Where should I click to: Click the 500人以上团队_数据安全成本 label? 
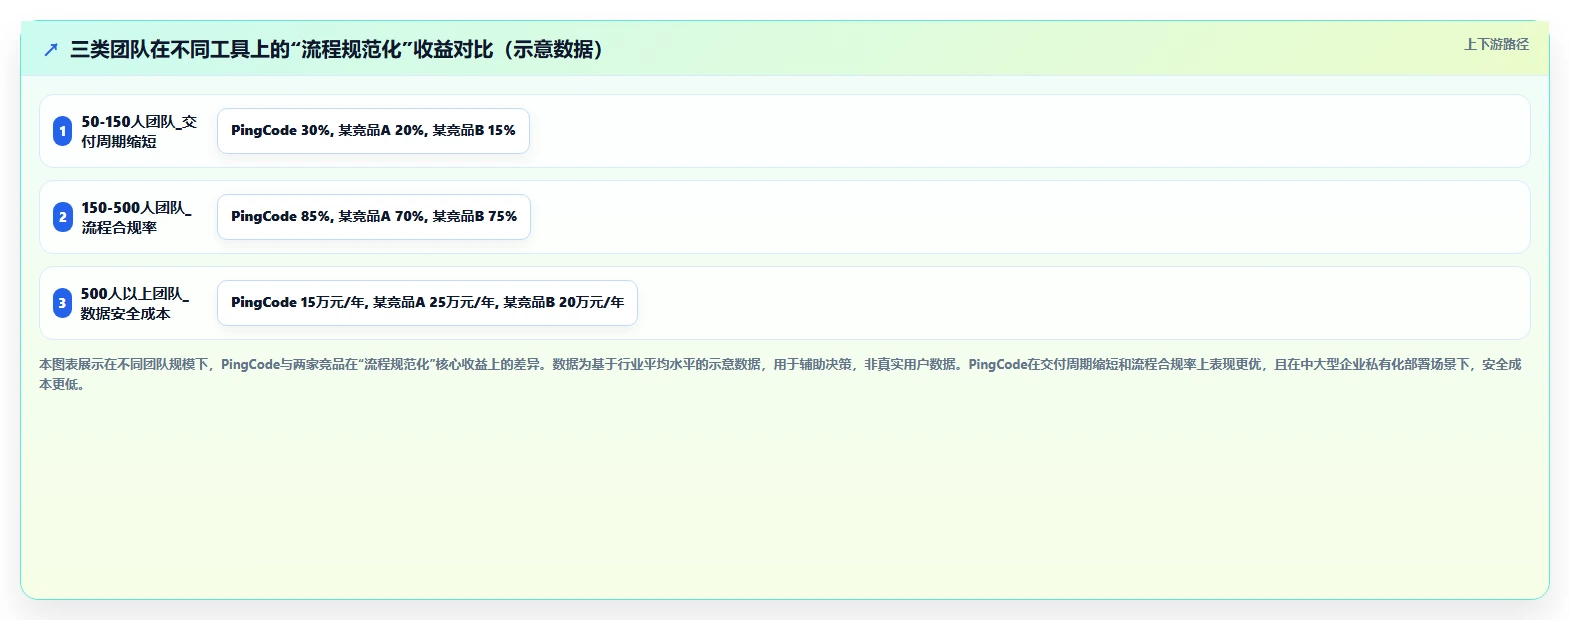(135, 303)
